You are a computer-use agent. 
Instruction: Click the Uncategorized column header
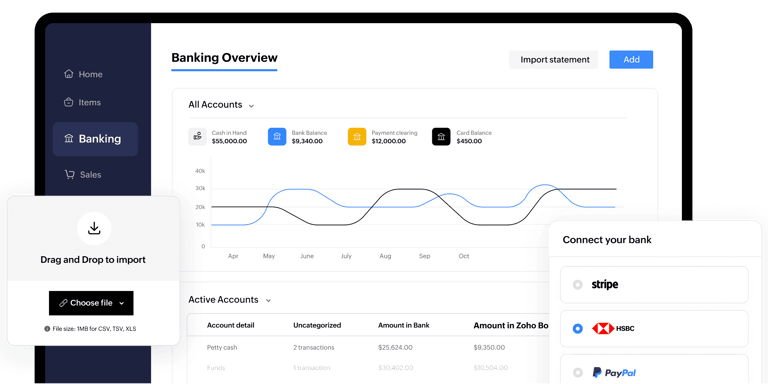[x=317, y=325]
